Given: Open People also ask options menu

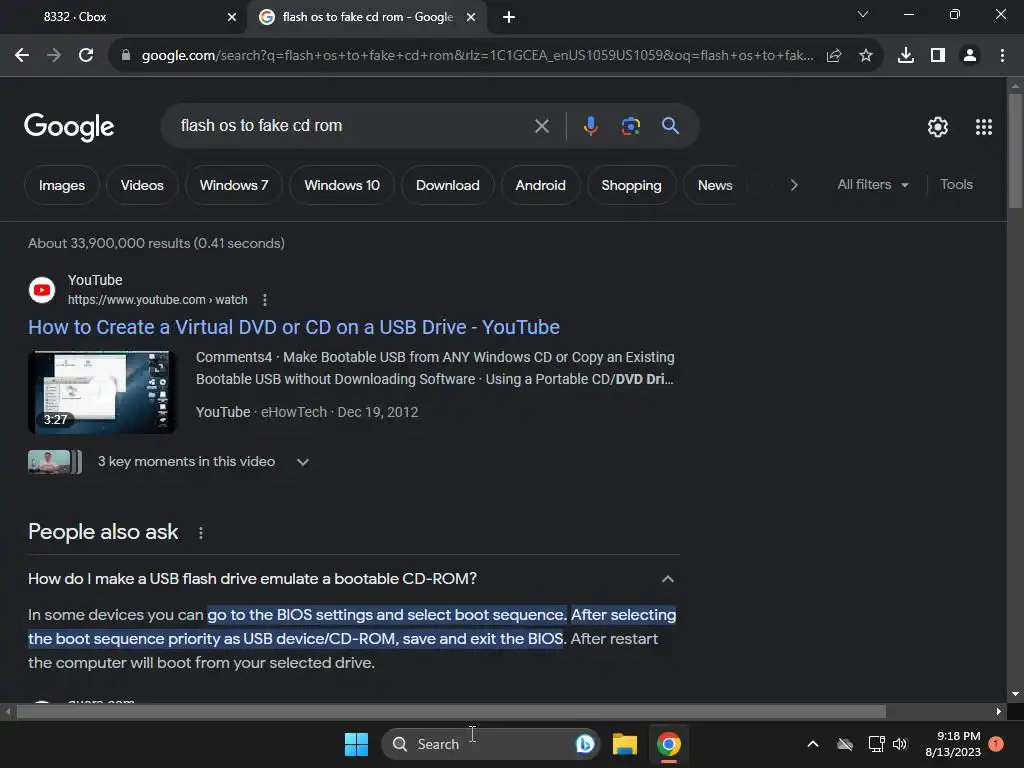Looking at the screenshot, I should tap(200, 533).
